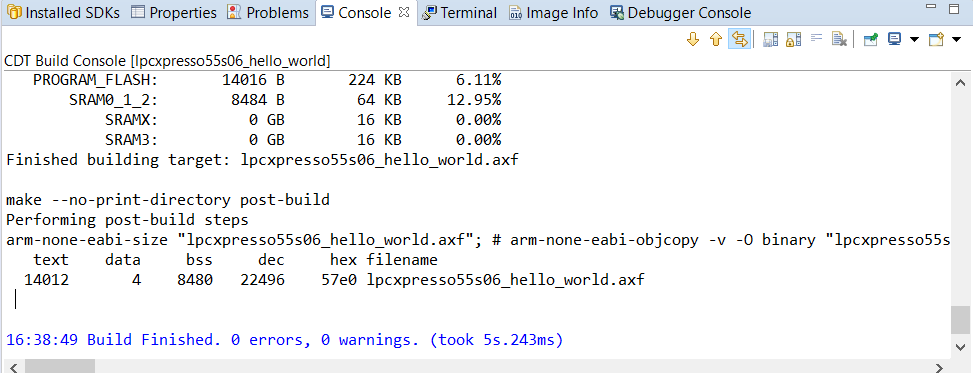The width and height of the screenshot is (973, 374).
Task: Click the Open Console icon
Action: (936, 40)
